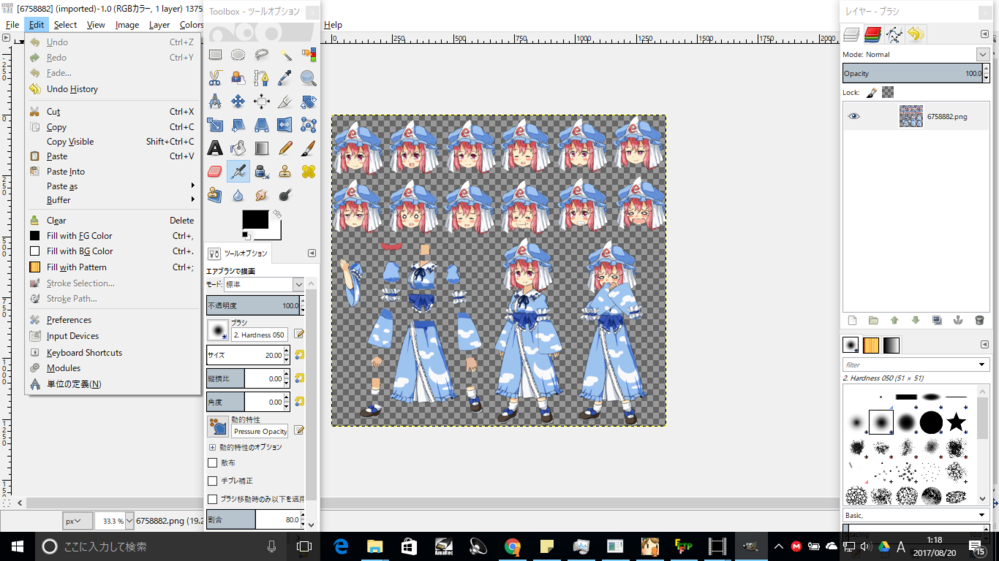Open the px unit dropdown in status bar
This screenshot has height=561, width=999.
click(77, 521)
